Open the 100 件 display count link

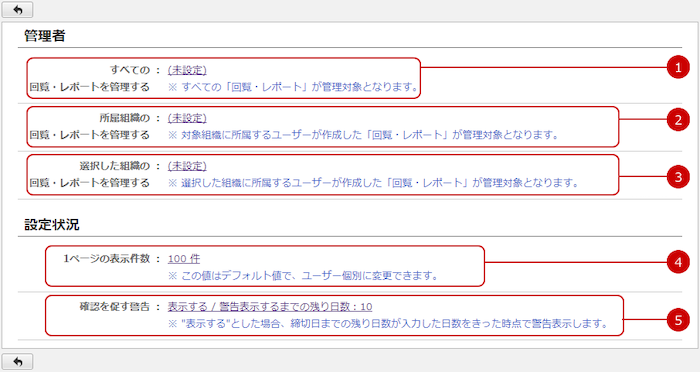tap(184, 259)
